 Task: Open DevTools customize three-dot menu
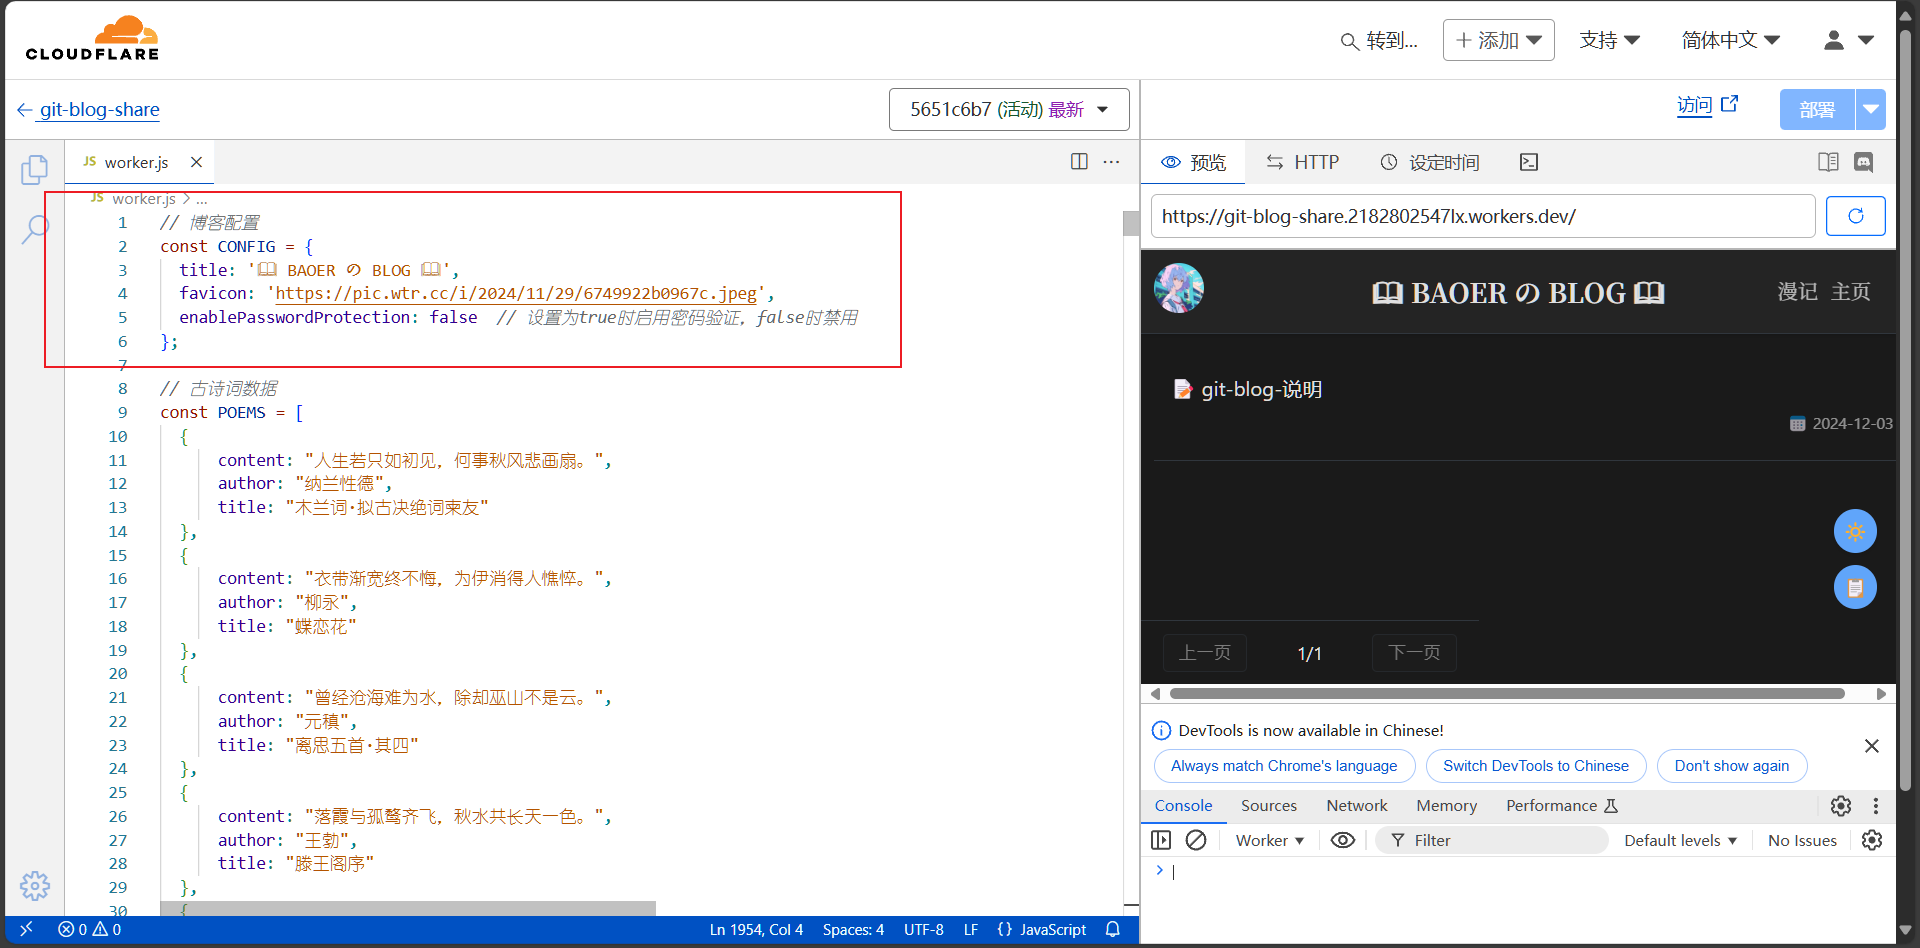pos(1876,806)
